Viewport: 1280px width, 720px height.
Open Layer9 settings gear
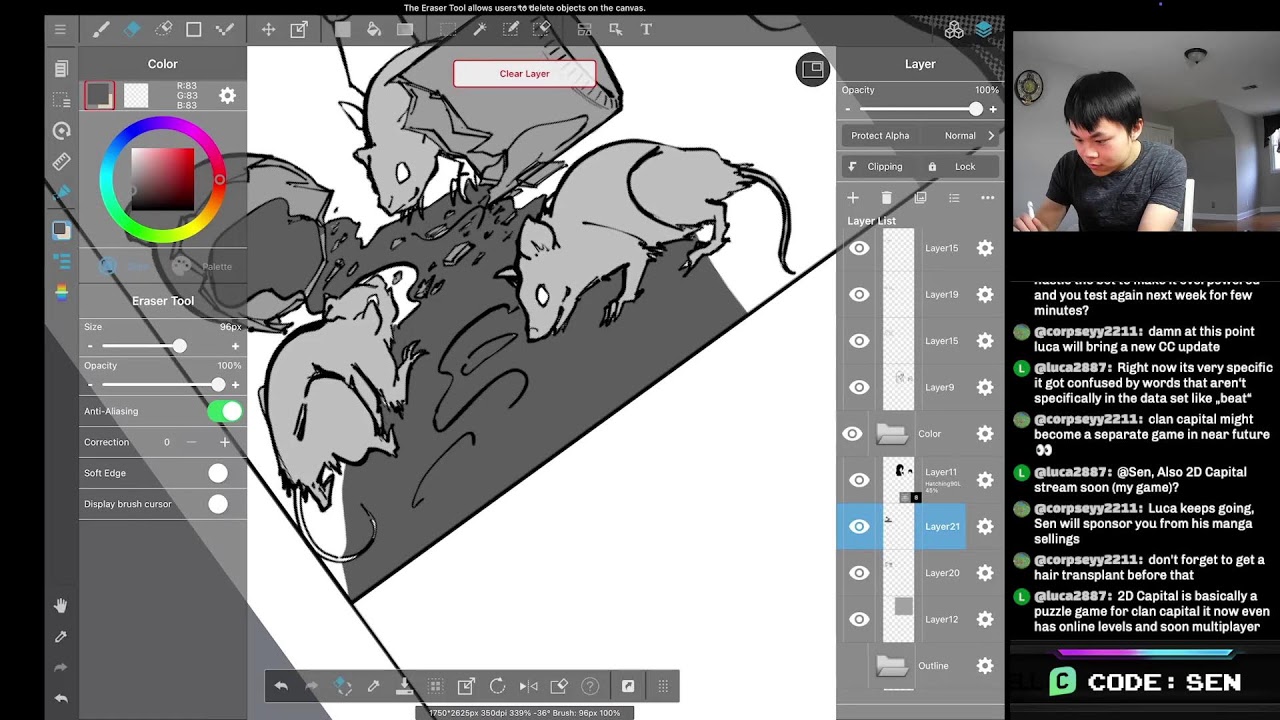tap(985, 387)
